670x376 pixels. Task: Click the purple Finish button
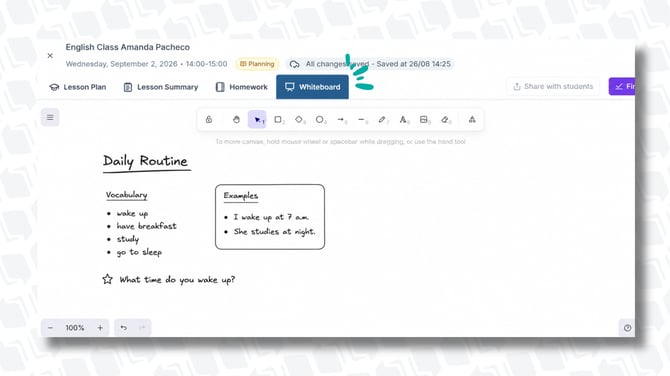[x=622, y=86]
